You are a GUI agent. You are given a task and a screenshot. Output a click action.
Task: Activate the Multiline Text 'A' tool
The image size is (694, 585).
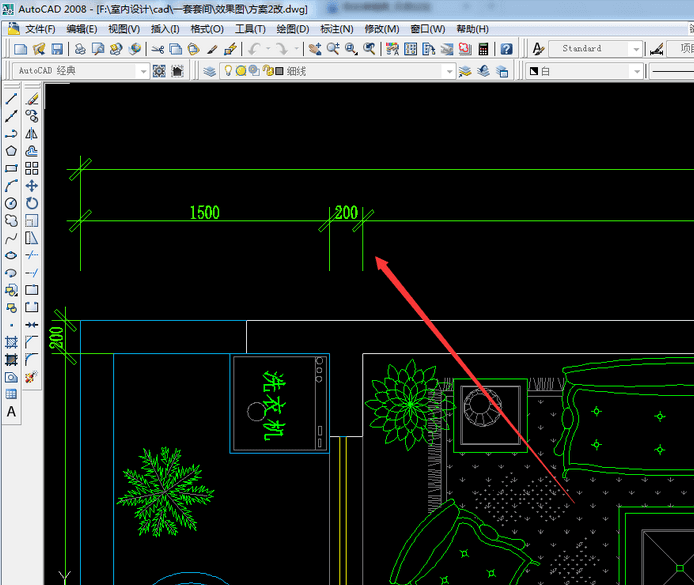11,411
